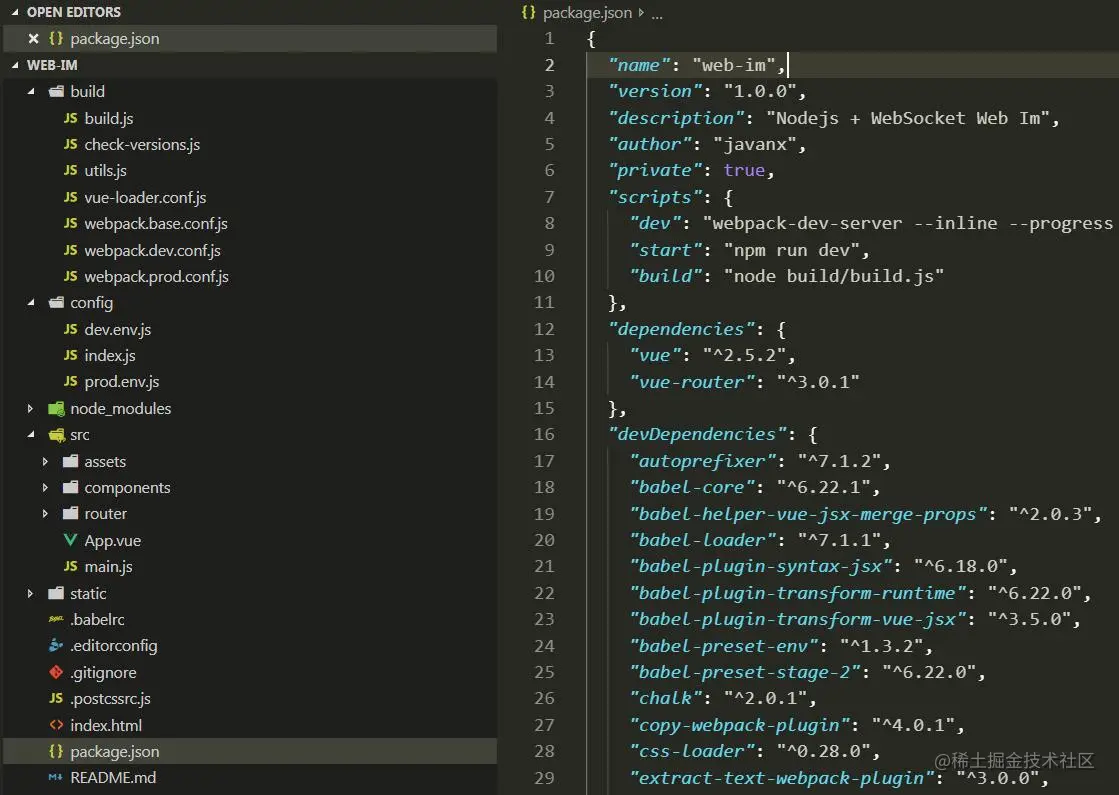Click the Babel icon of .babelrc

[x=56, y=619]
